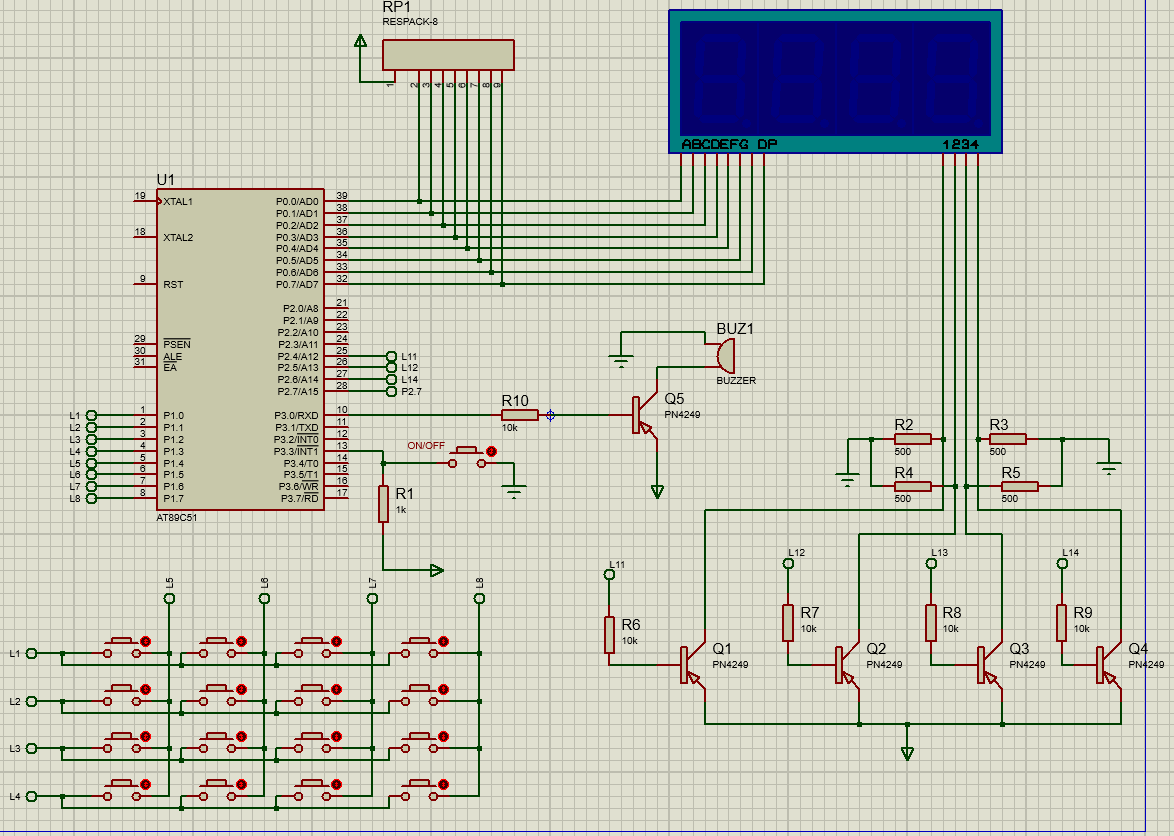Screen dimensions: 1174x836
Task: Select resistor R10 on the P3.0 line
Action: click(519, 415)
